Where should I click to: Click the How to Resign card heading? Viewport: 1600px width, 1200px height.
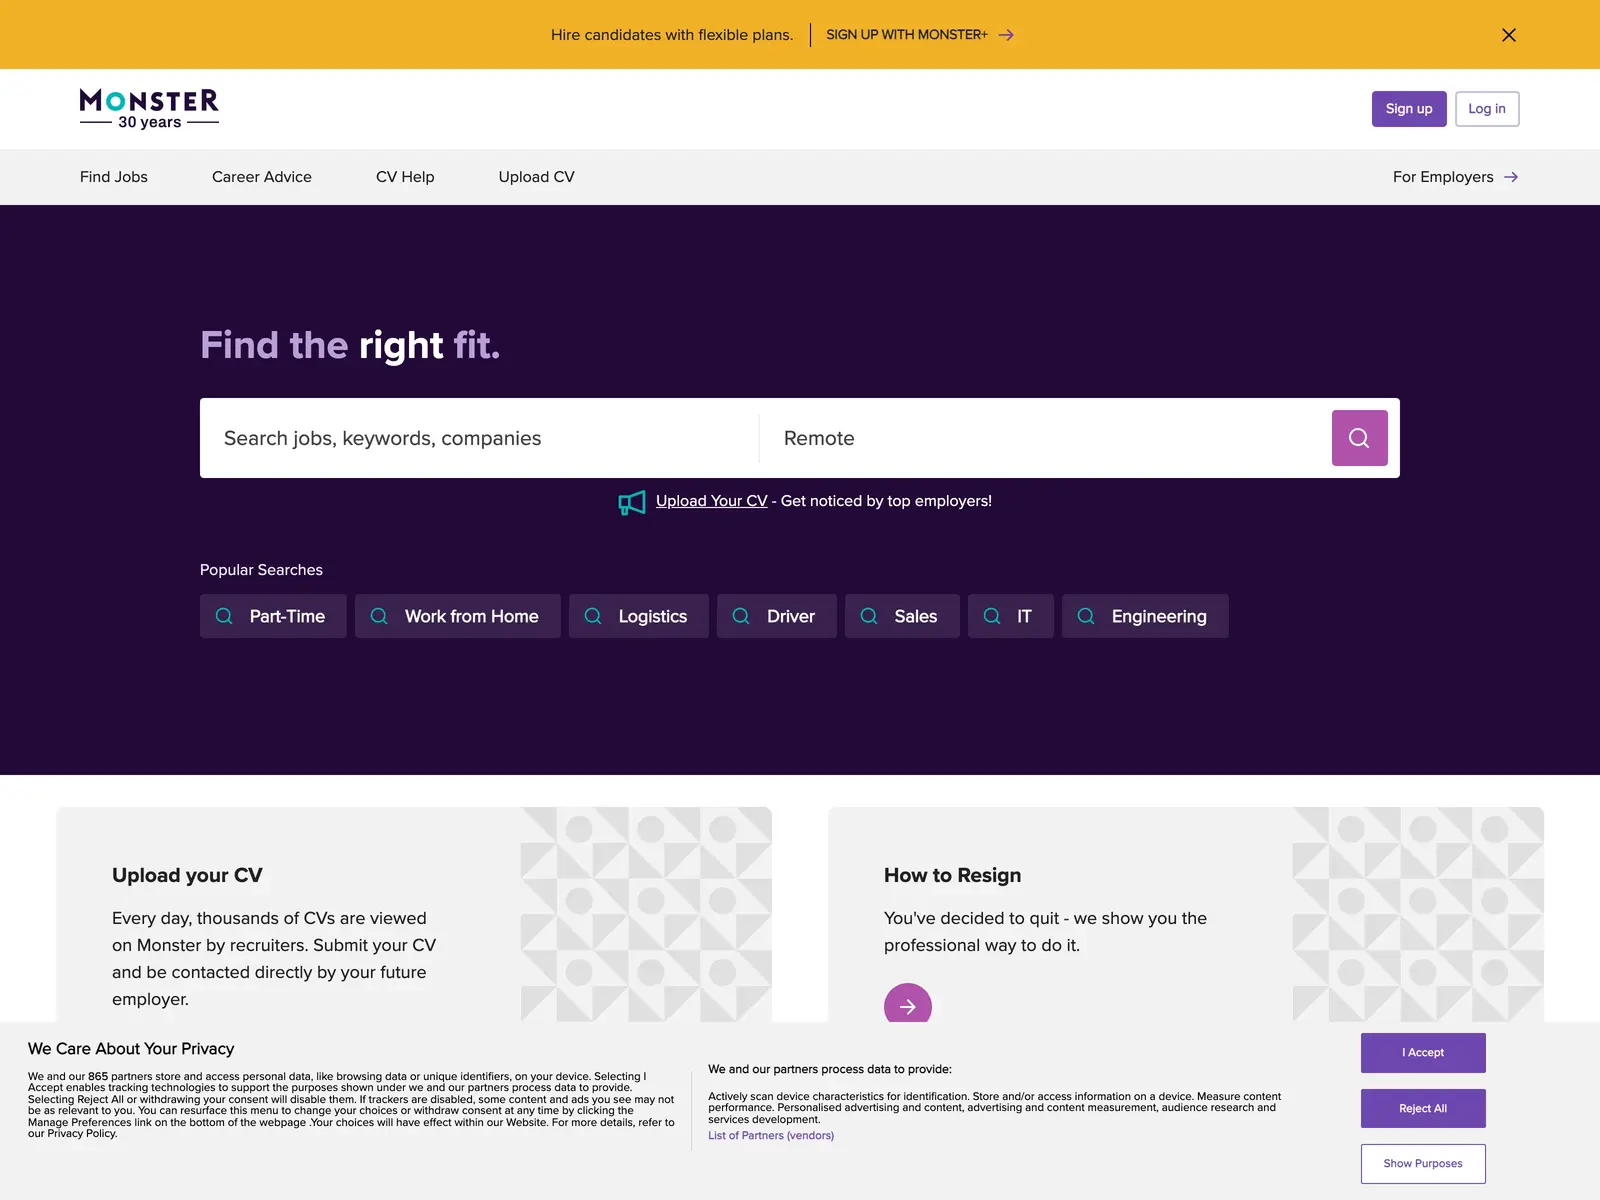[953, 875]
